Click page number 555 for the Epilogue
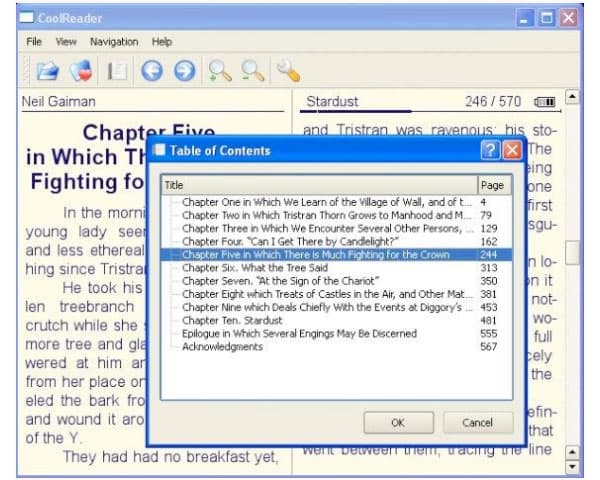 (489, 333)
